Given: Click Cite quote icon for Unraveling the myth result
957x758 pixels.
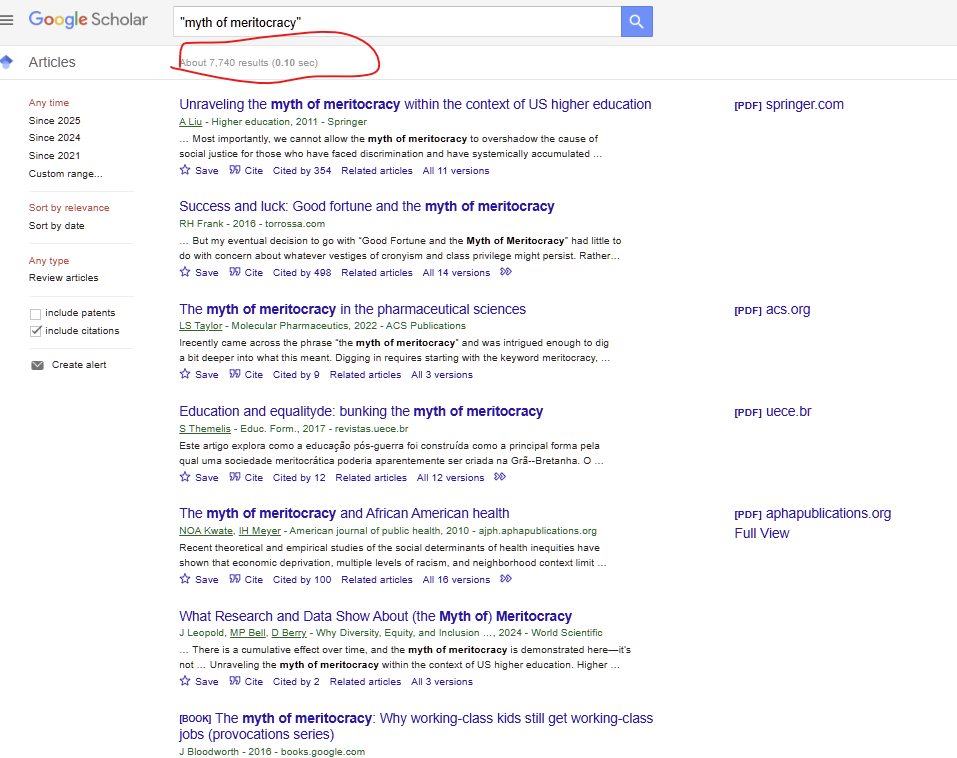Looking at the screenshot, I should (235, 170).
